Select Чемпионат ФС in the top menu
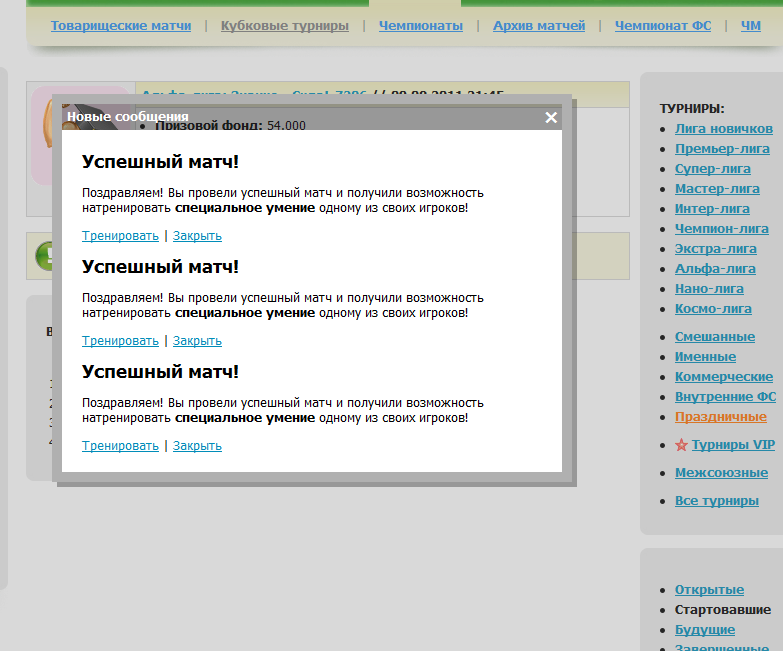 tap(663, 25)
